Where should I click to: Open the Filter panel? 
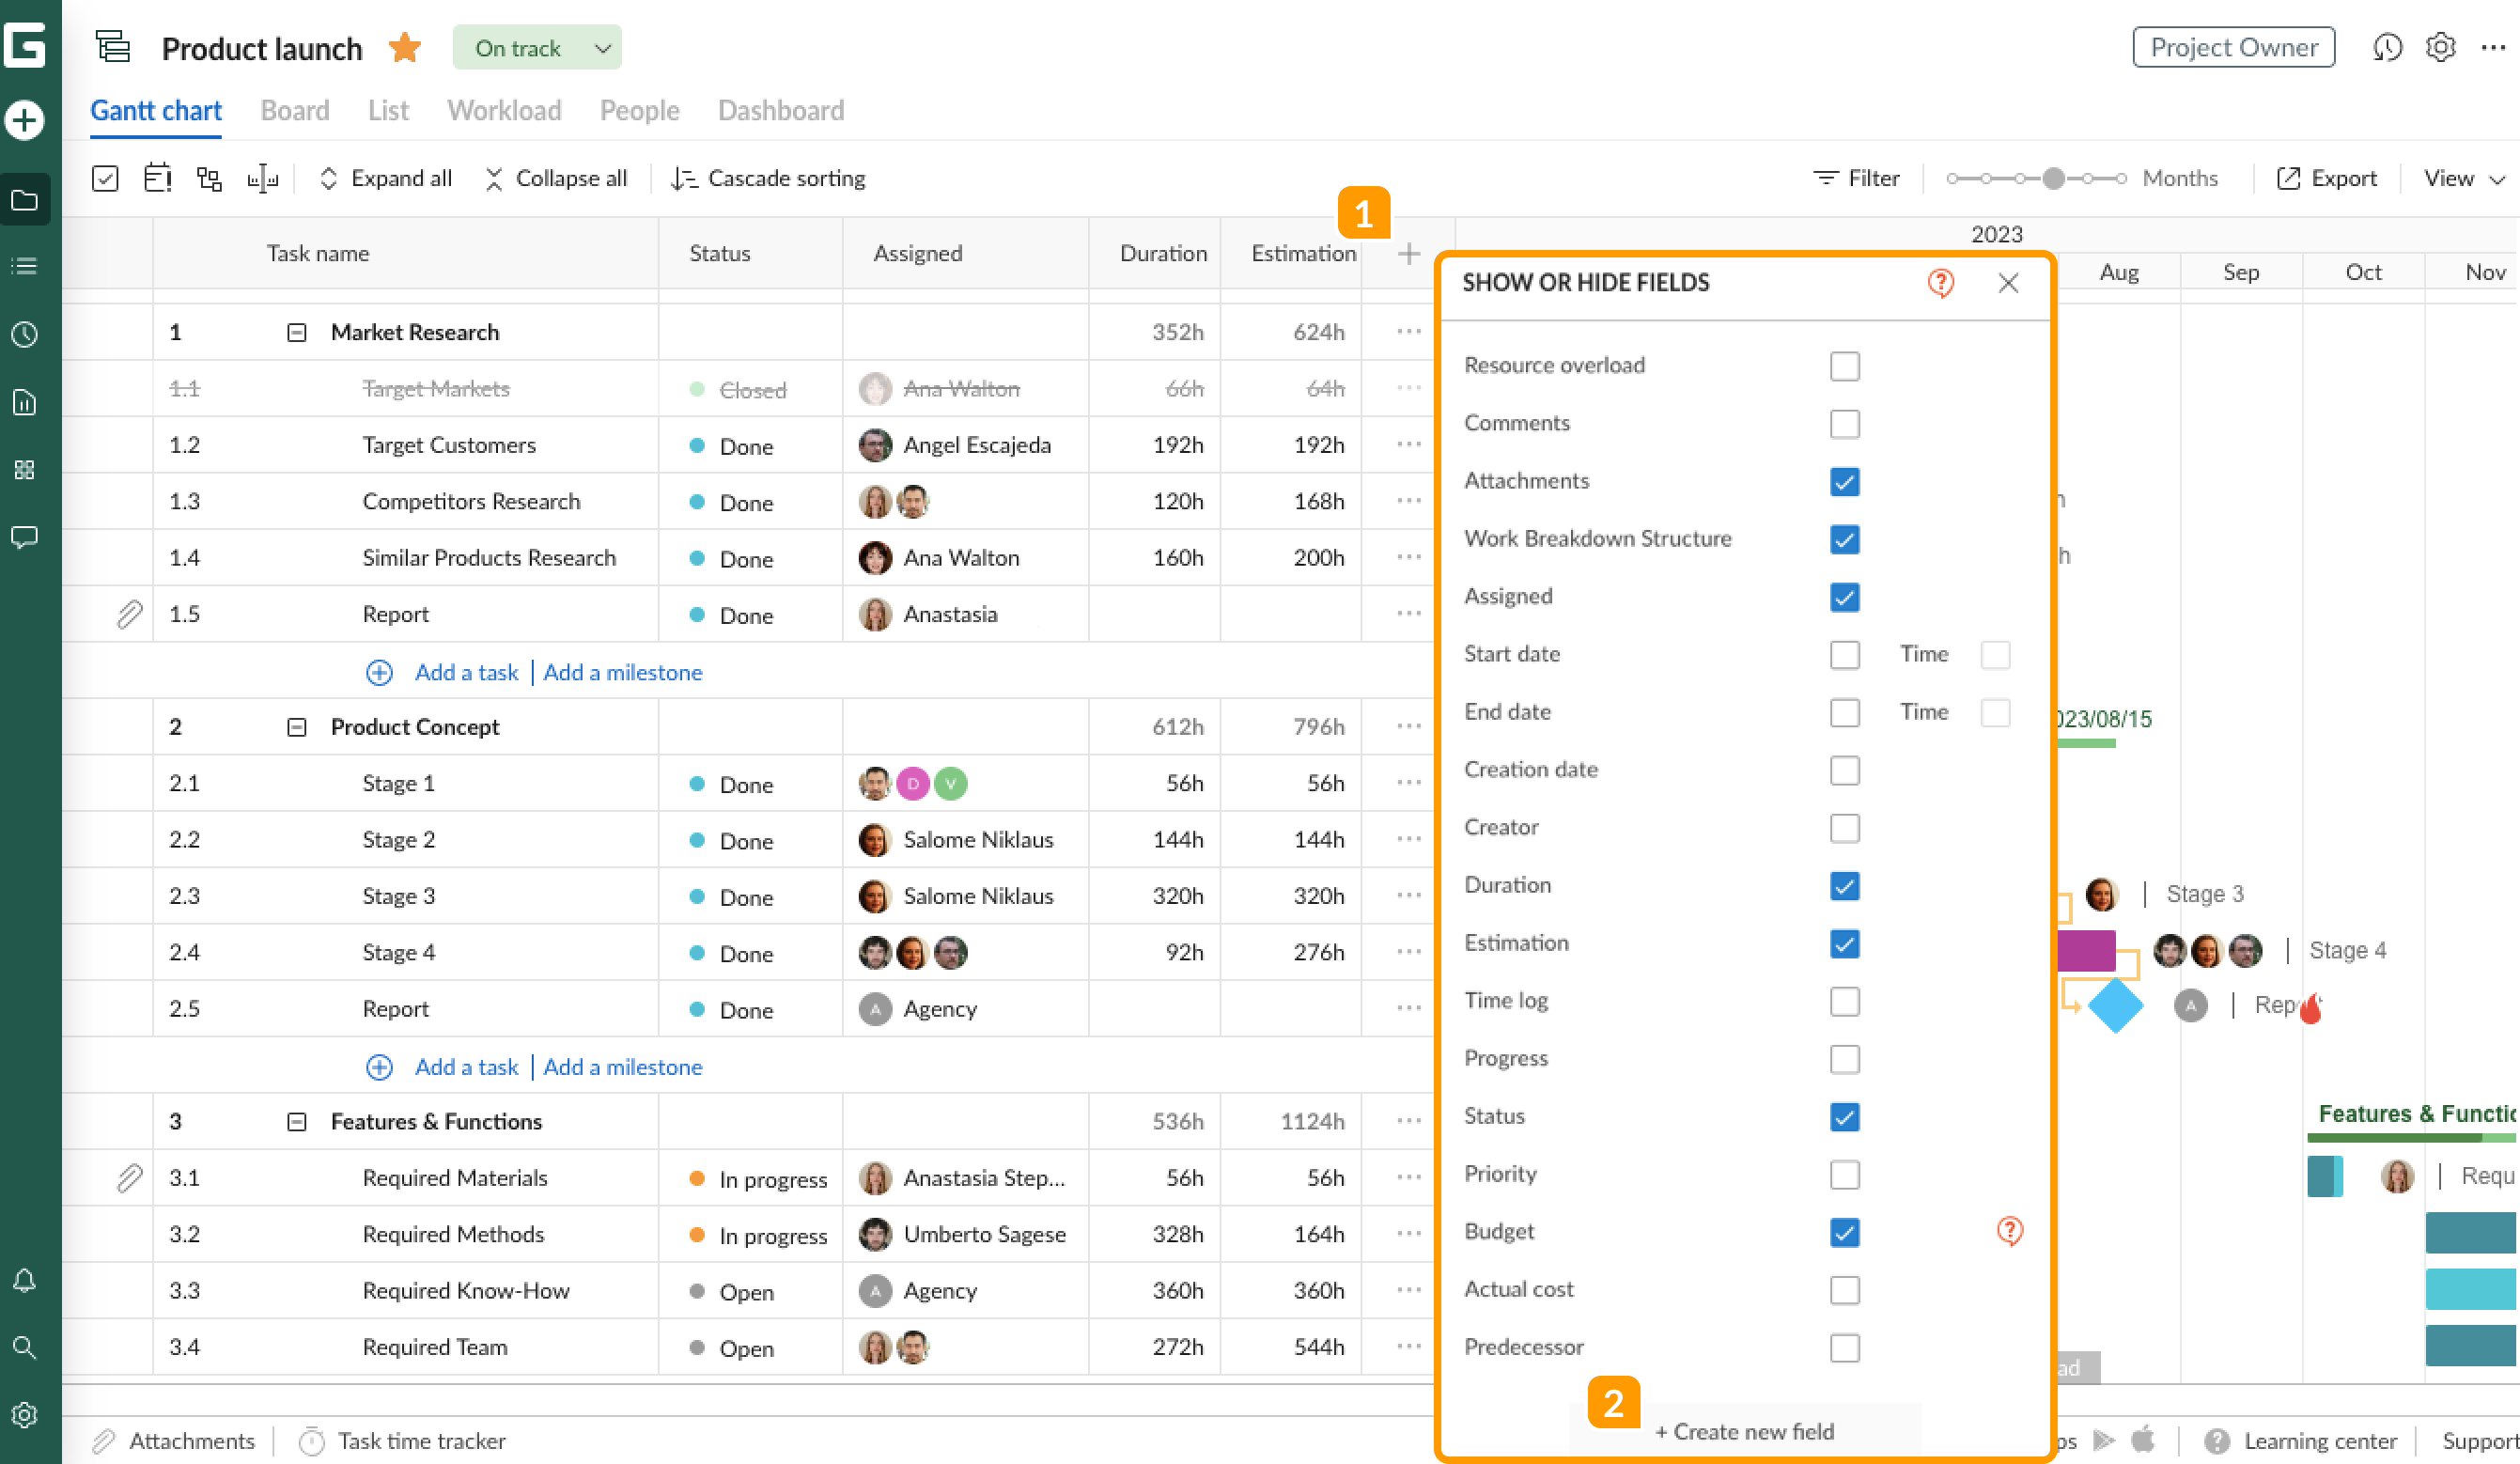click(x=1857, y=178)
